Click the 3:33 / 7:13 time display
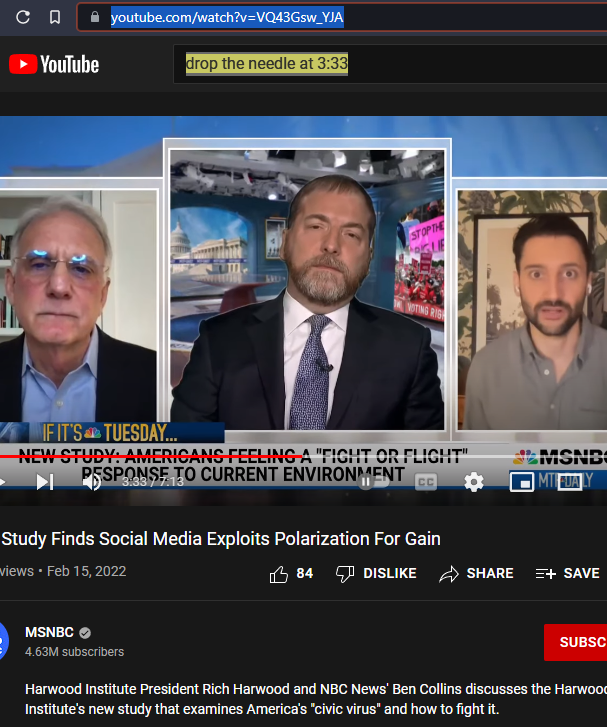The image size is (607, 727). (153, 482)
